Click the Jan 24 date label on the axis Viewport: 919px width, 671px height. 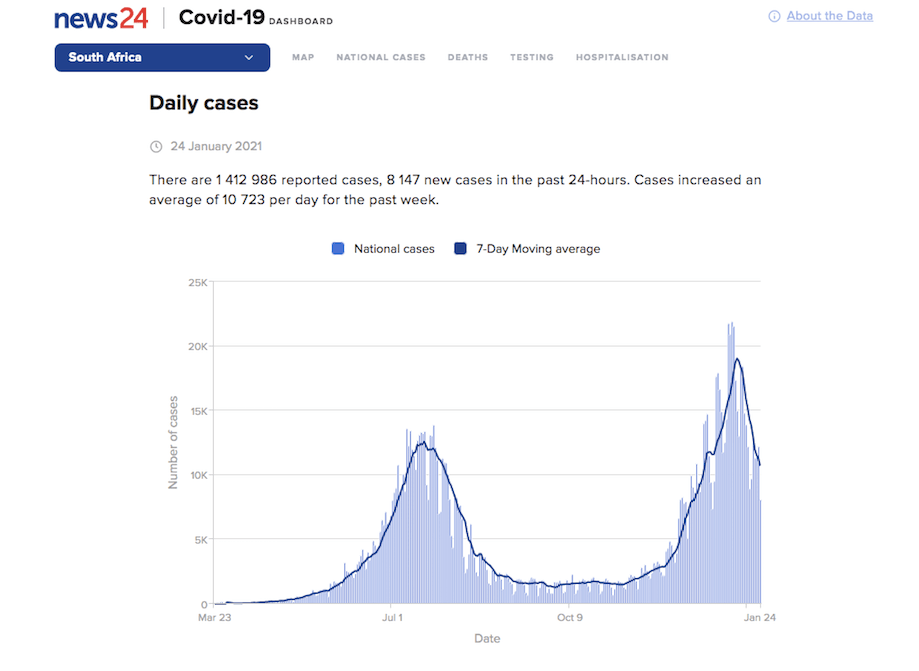(761, 618)
